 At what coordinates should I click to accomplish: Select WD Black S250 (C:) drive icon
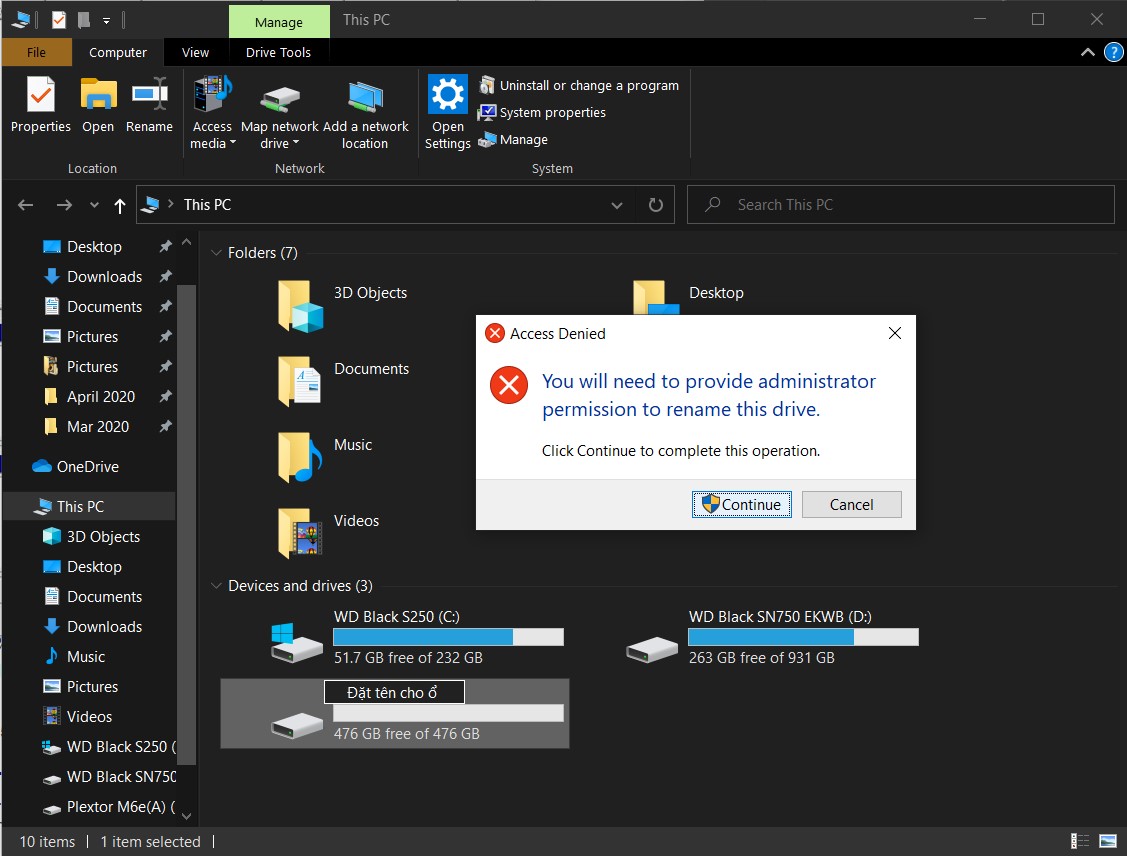[x=295, y=643]
